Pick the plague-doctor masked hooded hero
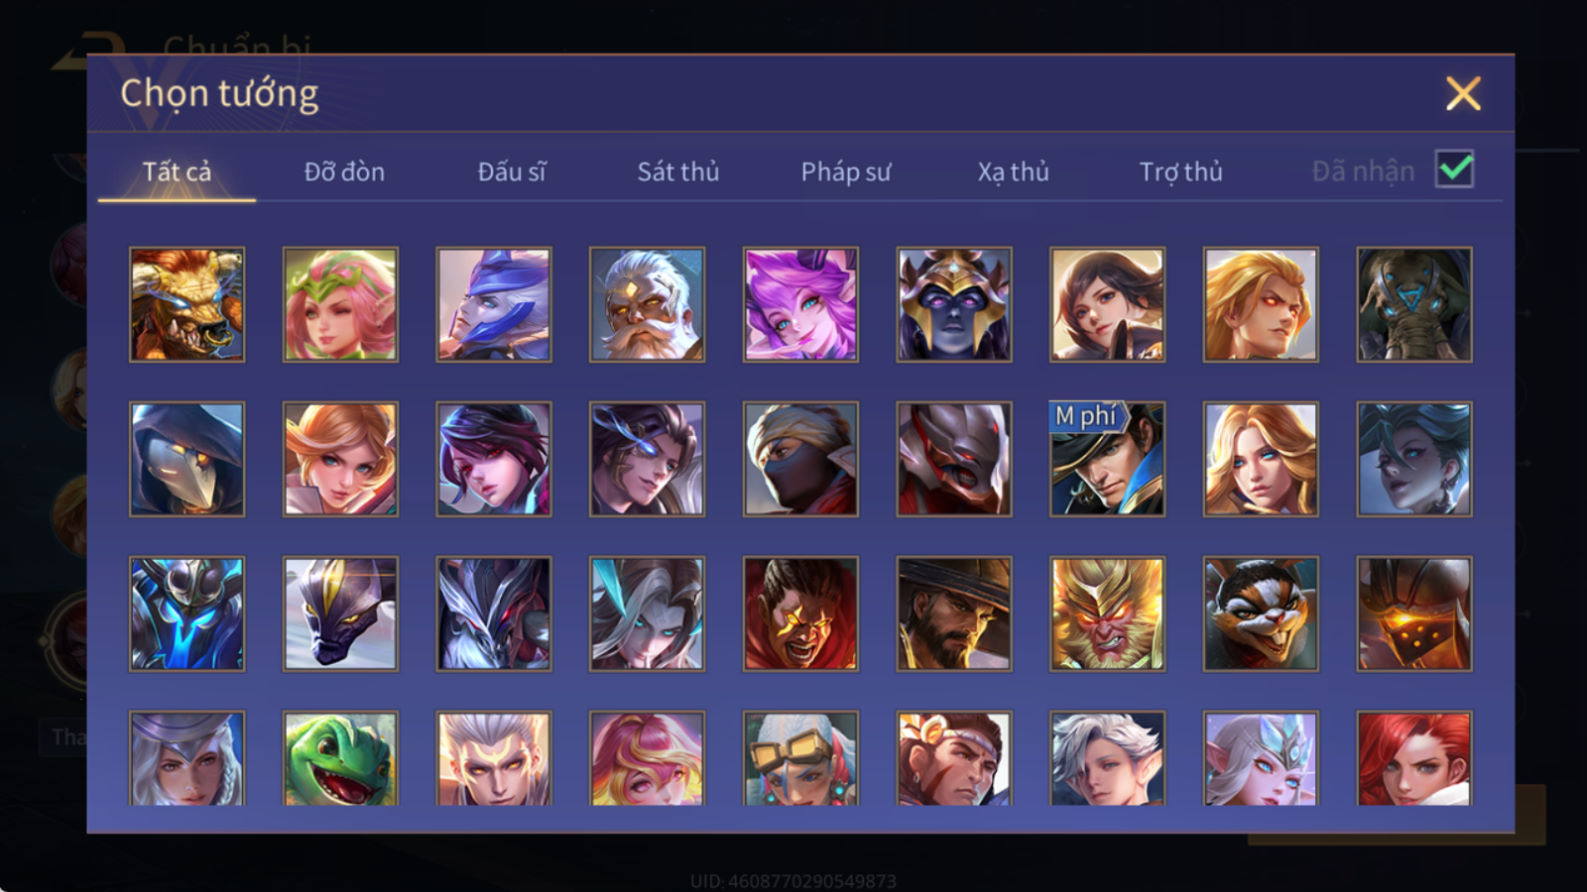The height and width of the screenshot is (892, 1587). point(187,459)
